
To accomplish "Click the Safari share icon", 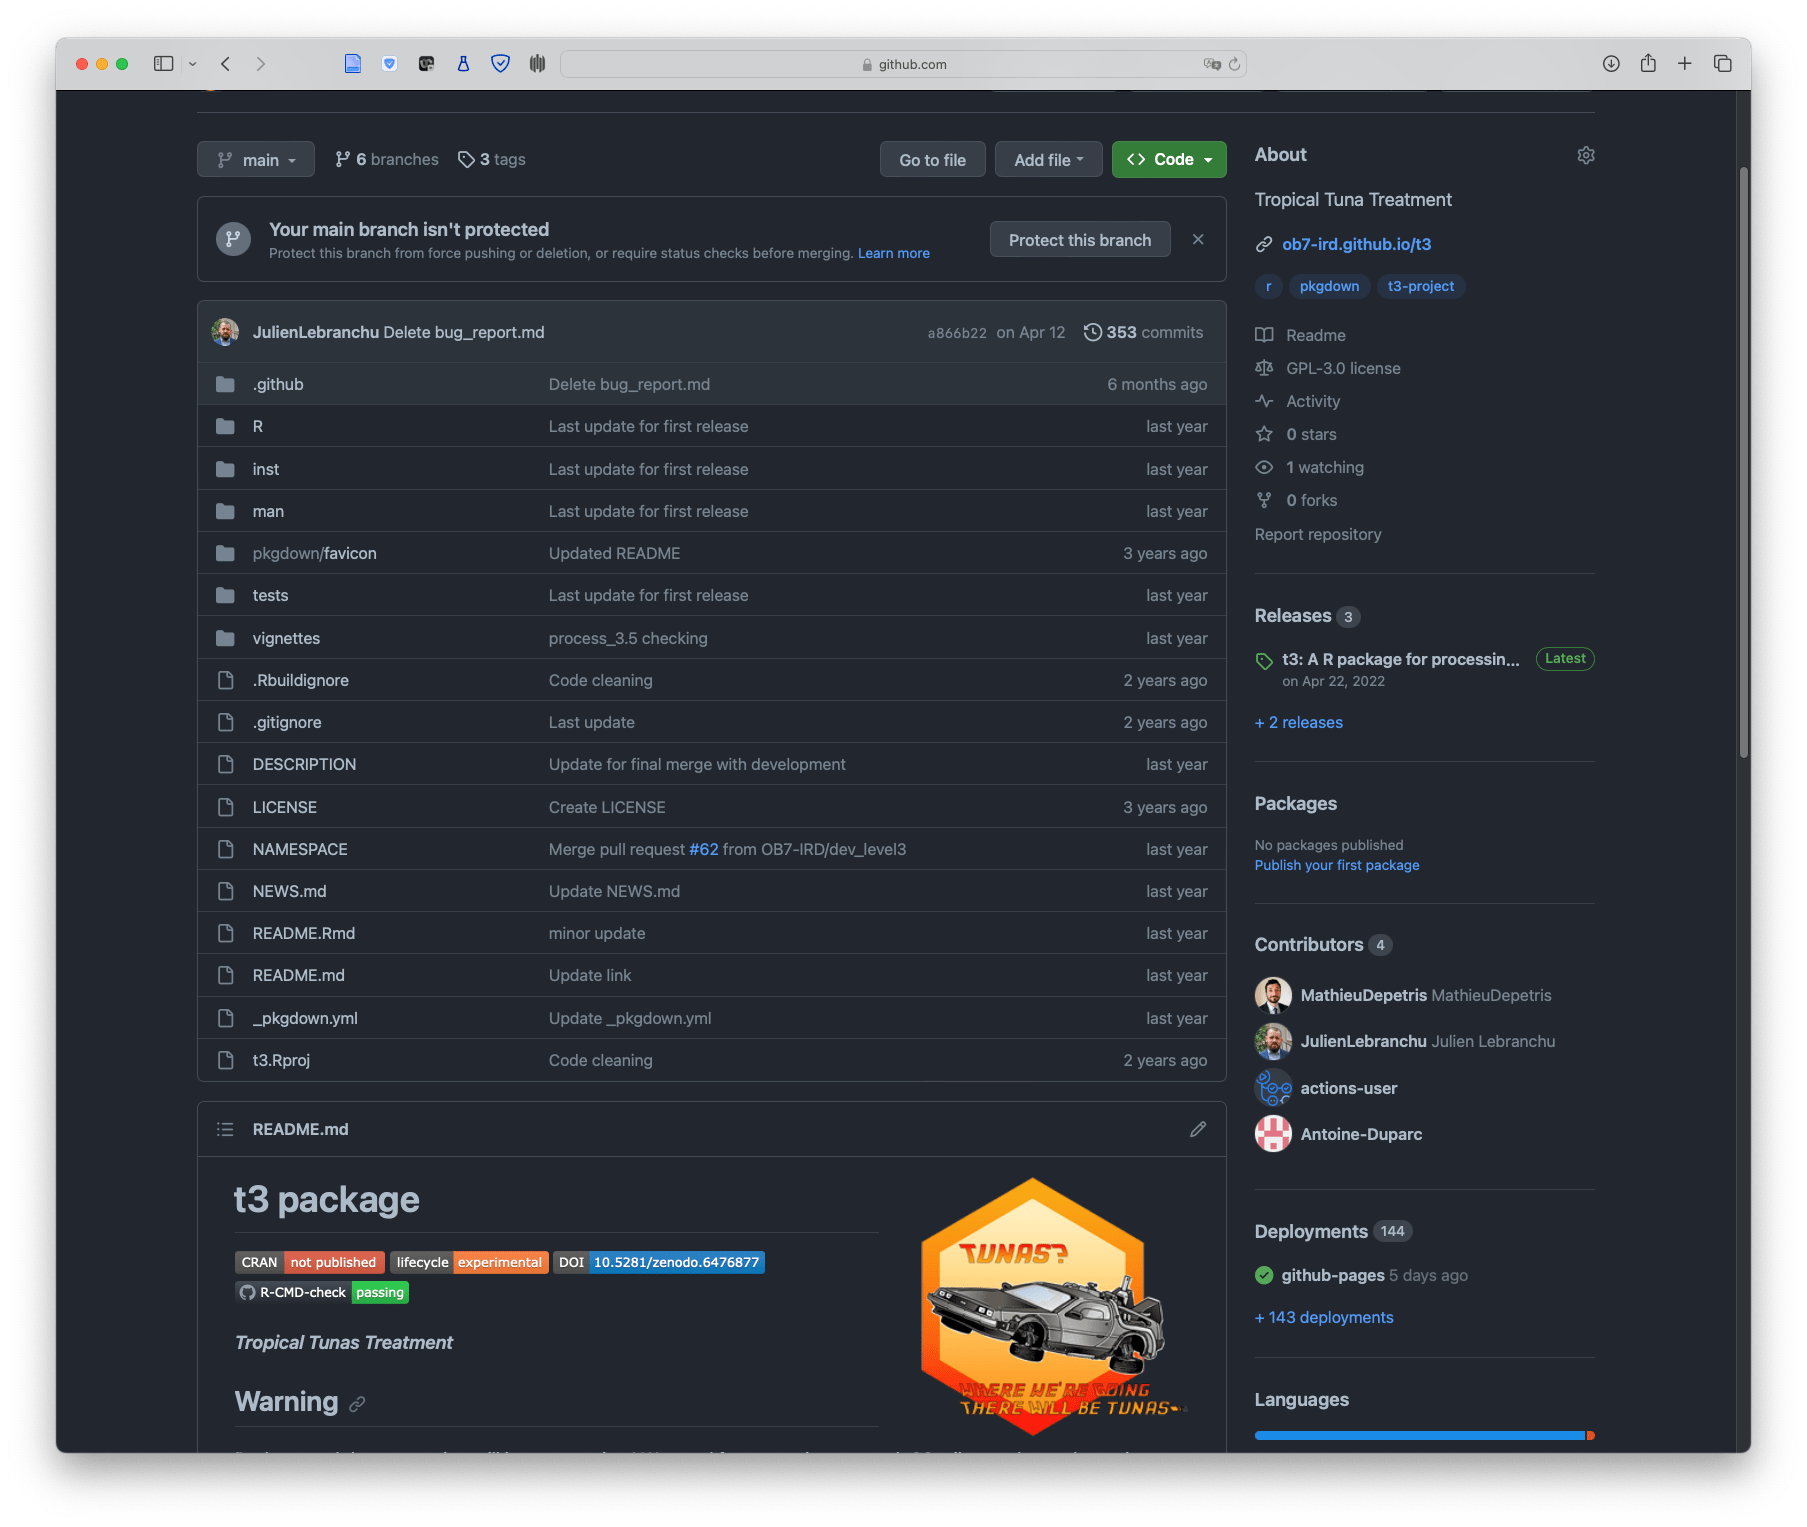I will pos(1648,63).
